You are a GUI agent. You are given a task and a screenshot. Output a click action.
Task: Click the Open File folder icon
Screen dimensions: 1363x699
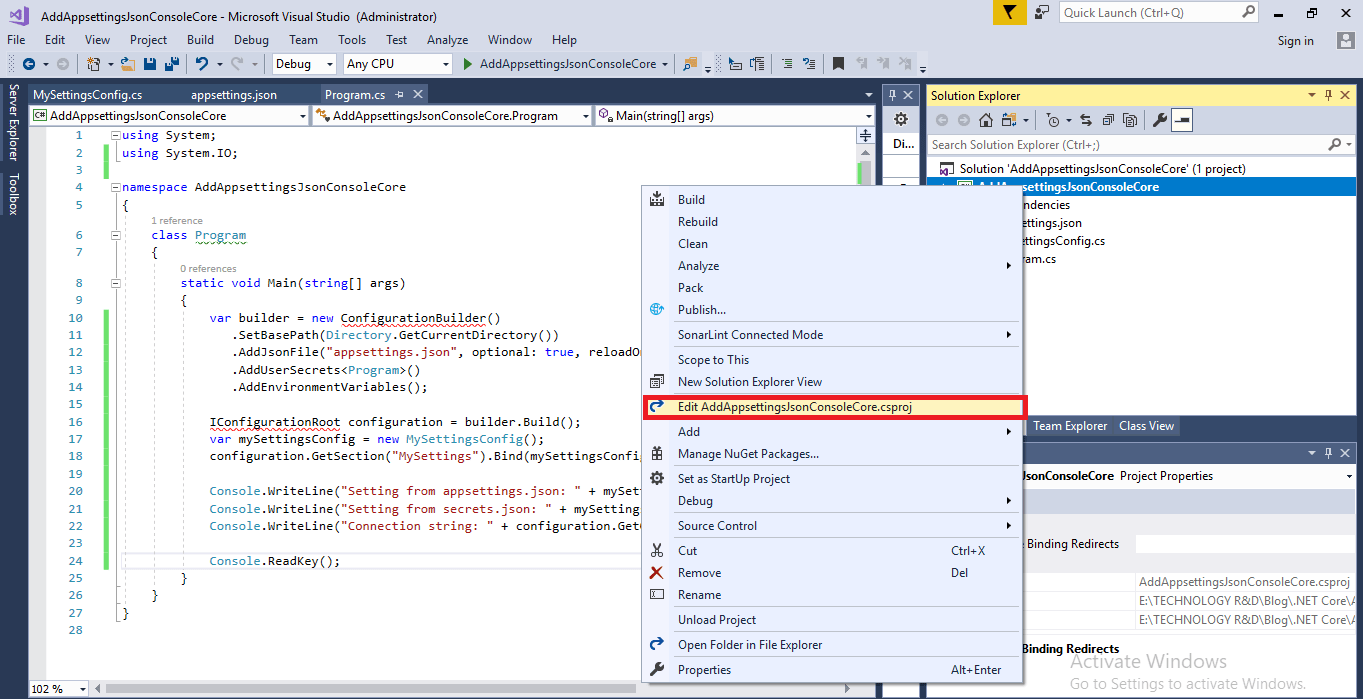coord(128,64)
